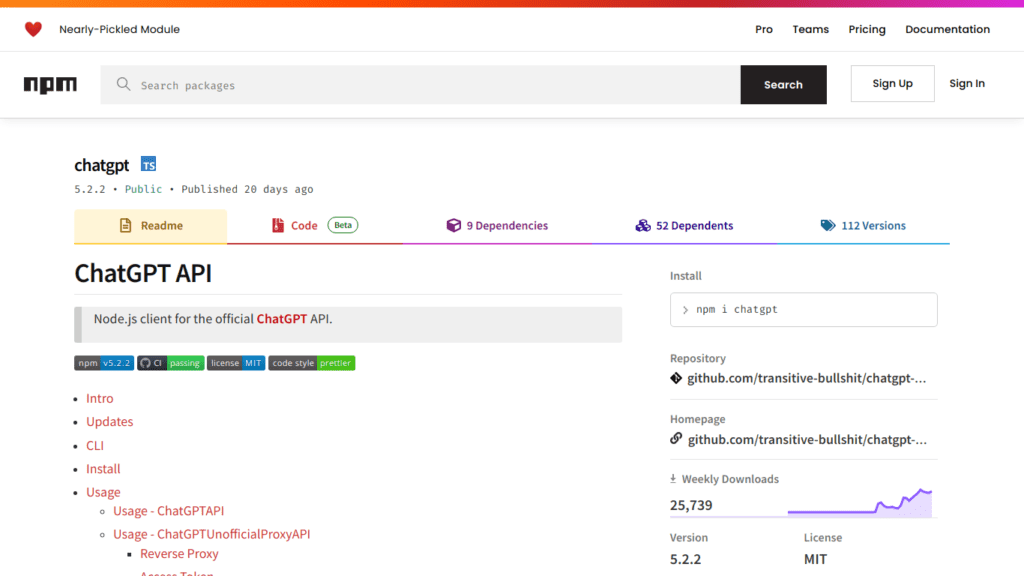Click the network icon on 52 Dependents tab

tap(643, 225)
